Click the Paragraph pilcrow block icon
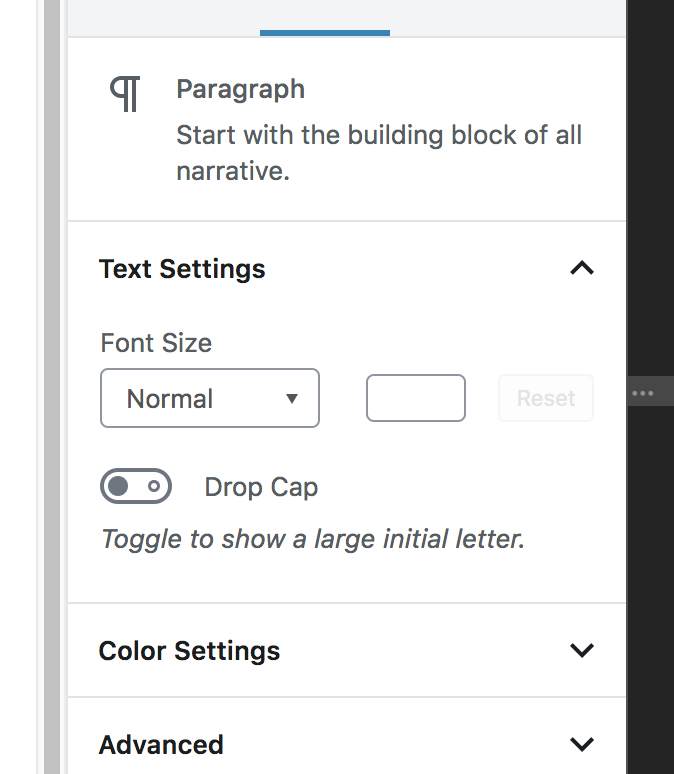Screen dimensions: 674x774 (x=125, y=94)
